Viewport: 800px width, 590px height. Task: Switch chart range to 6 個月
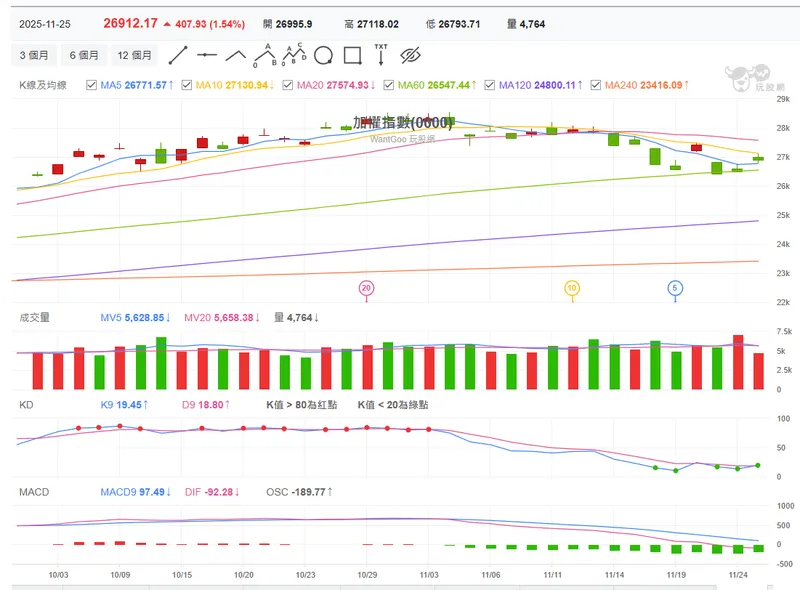click(x=84, y=55)
